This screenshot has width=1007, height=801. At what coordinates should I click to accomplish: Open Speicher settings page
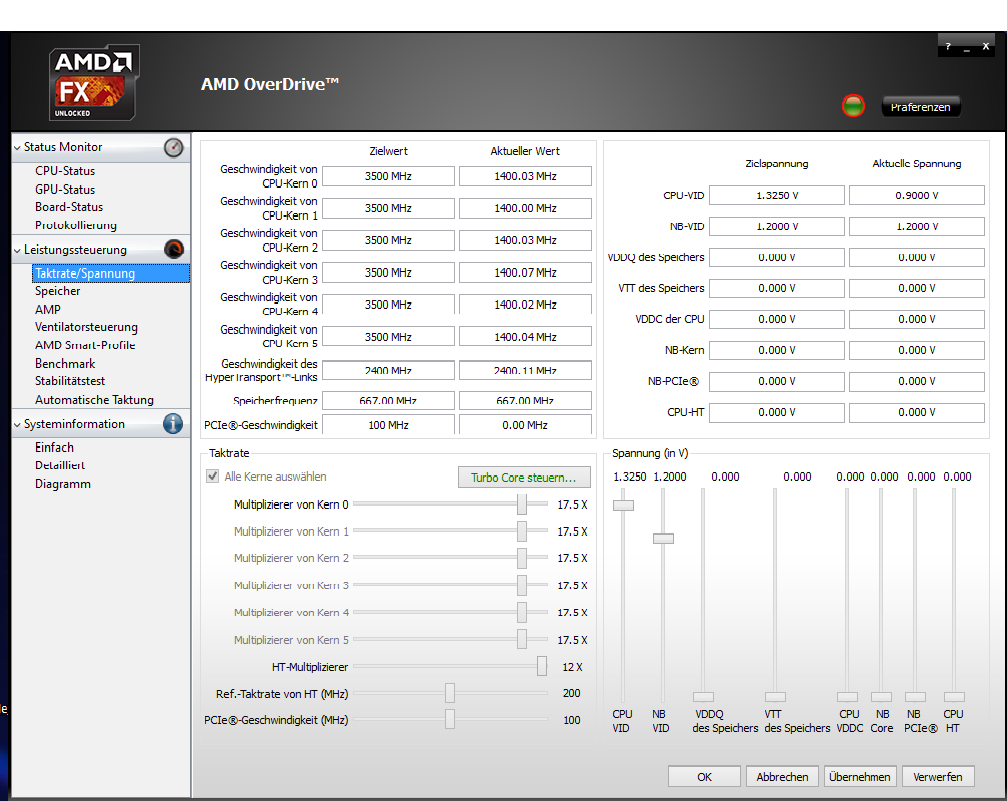click(57, 291)
